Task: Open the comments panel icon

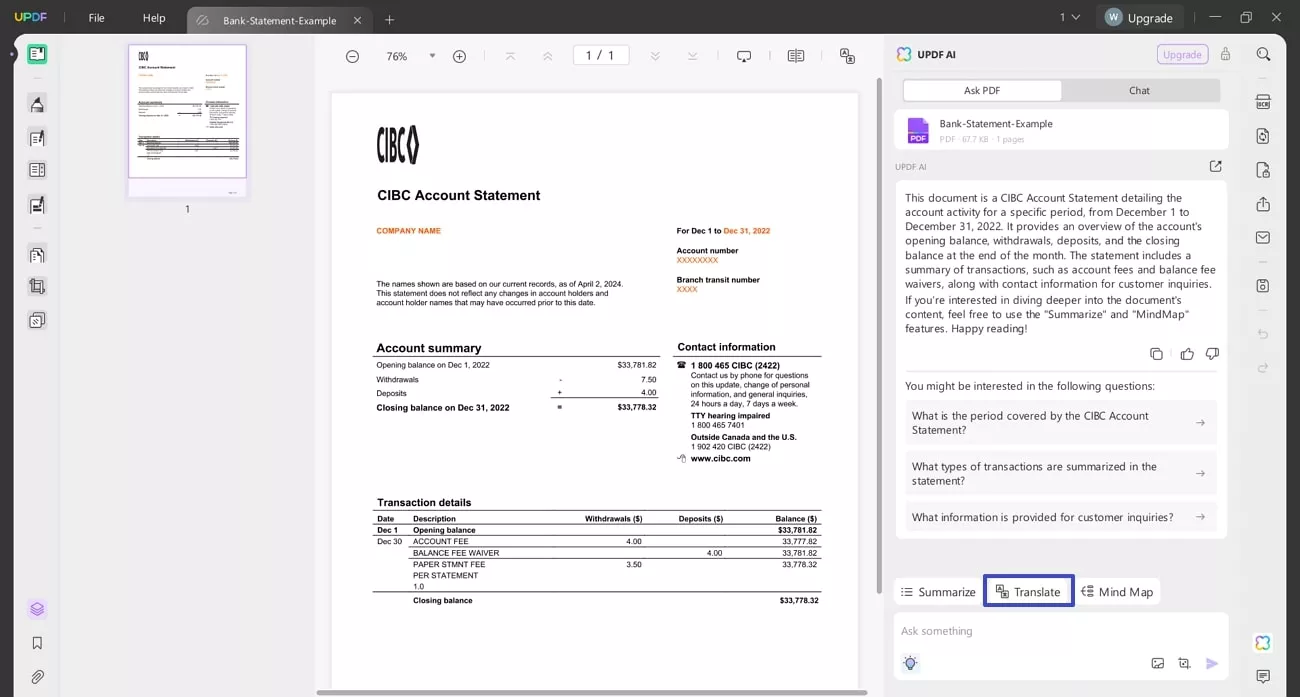Action: tap(1263, 677)
